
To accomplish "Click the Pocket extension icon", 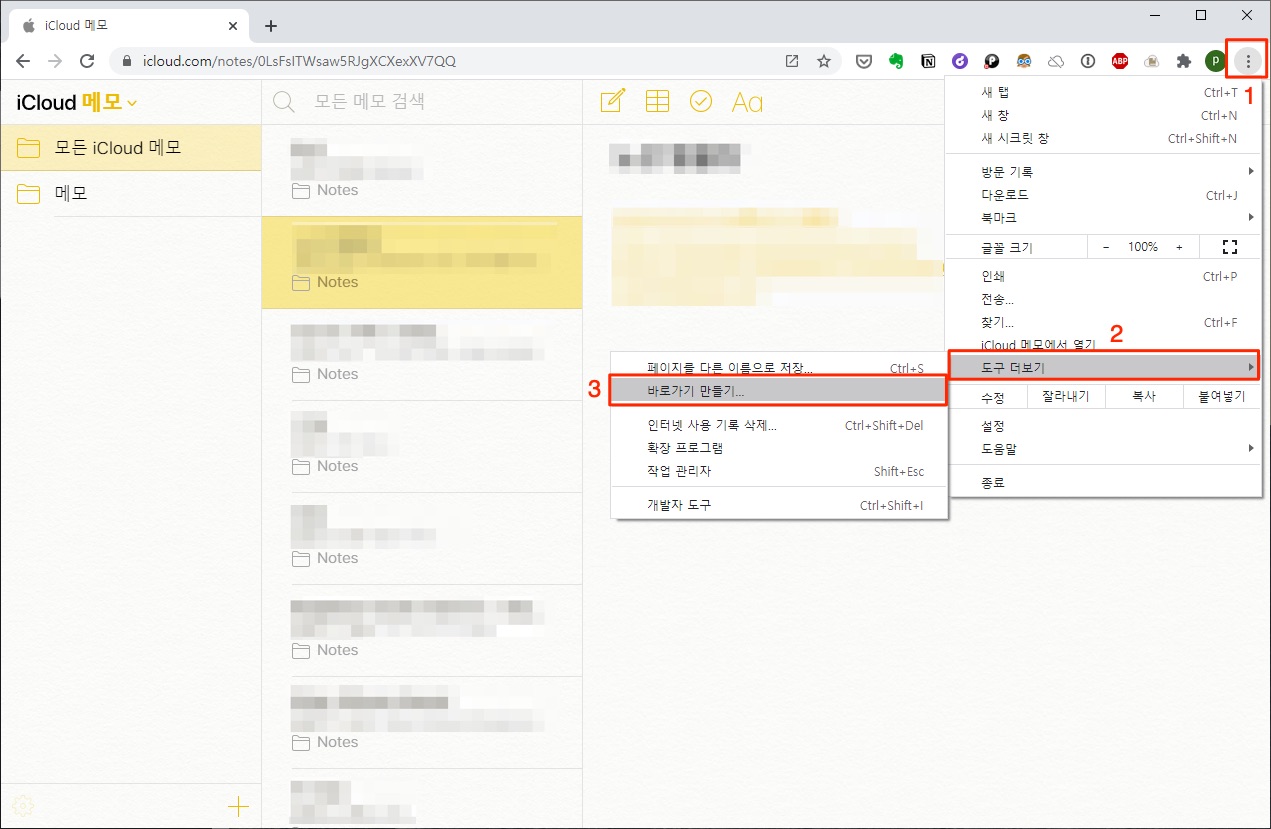I will (864, 61).
